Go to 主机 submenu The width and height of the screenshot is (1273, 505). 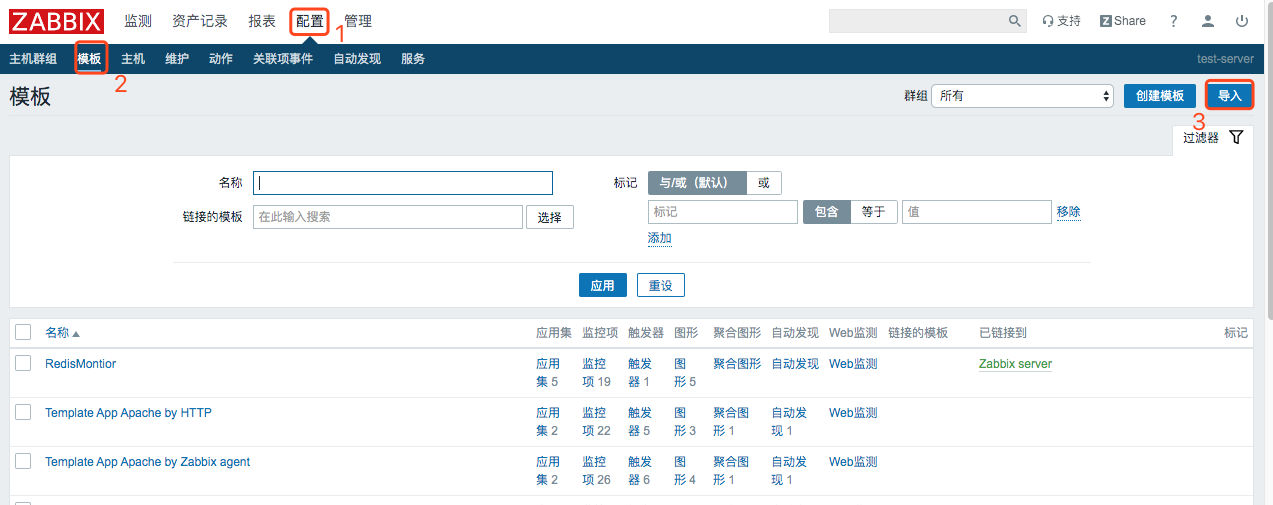click(133, 59)
